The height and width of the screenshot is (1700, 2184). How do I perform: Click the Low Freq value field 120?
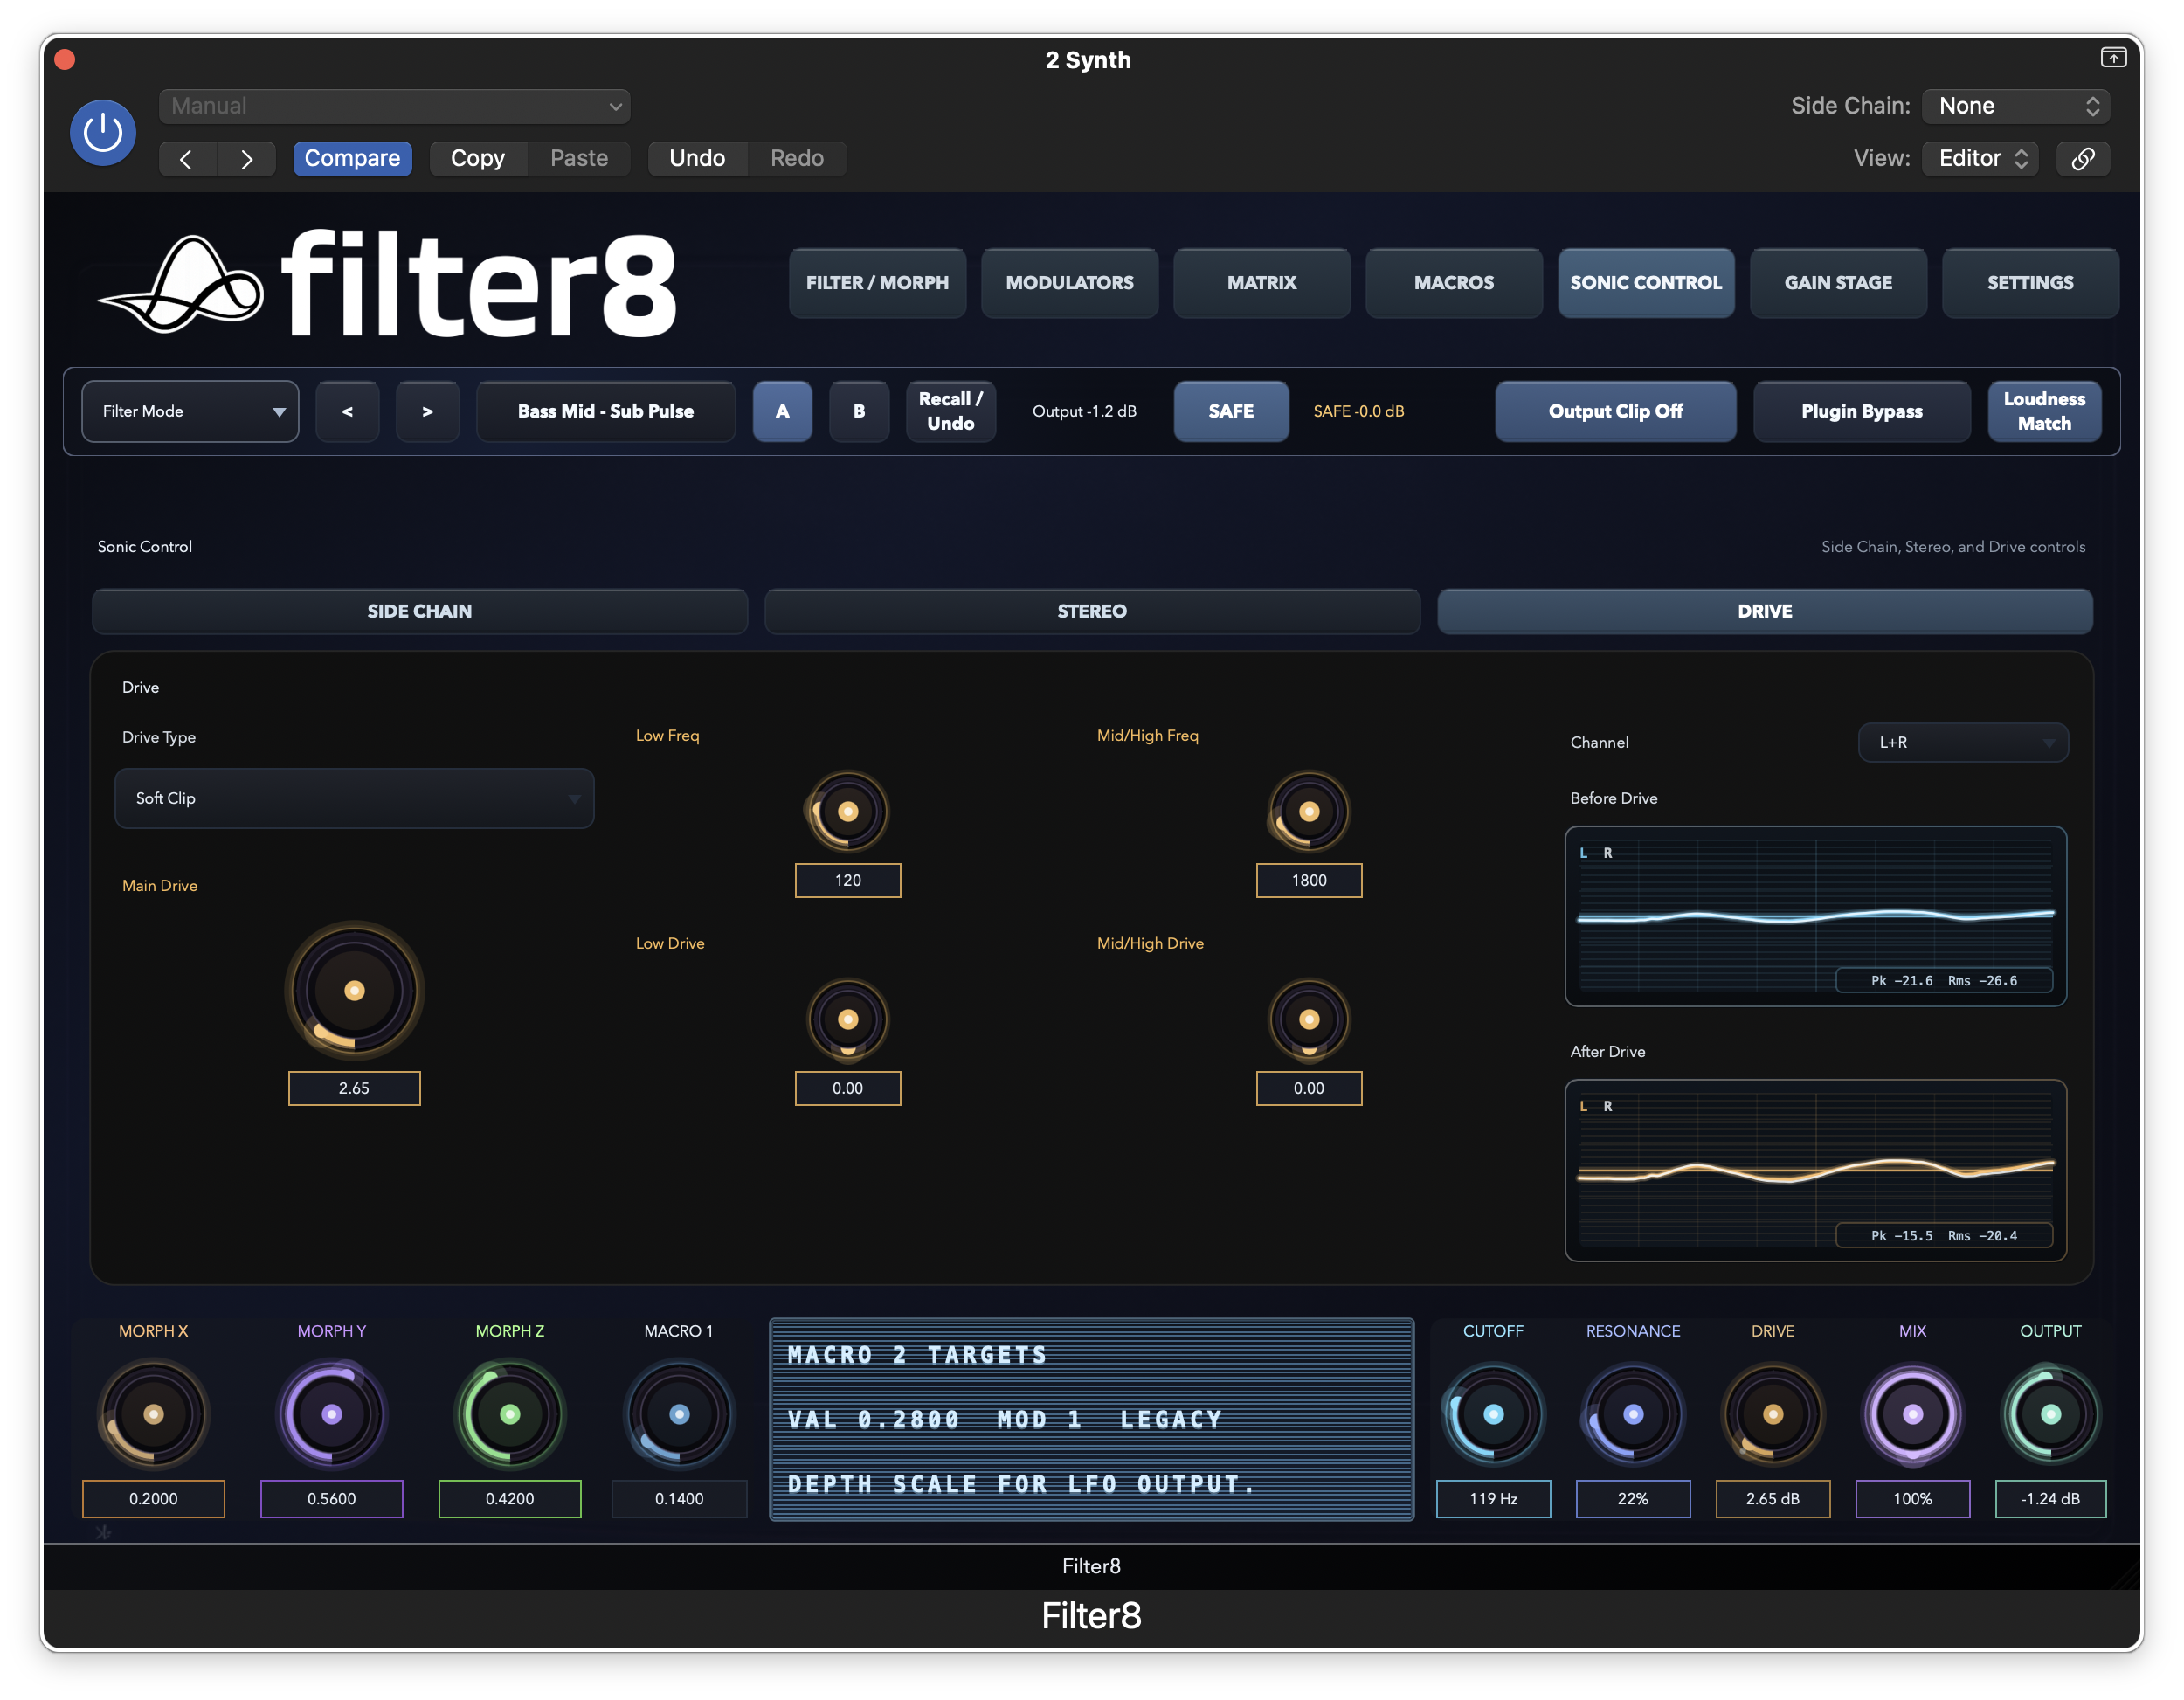tap(847, 879)
